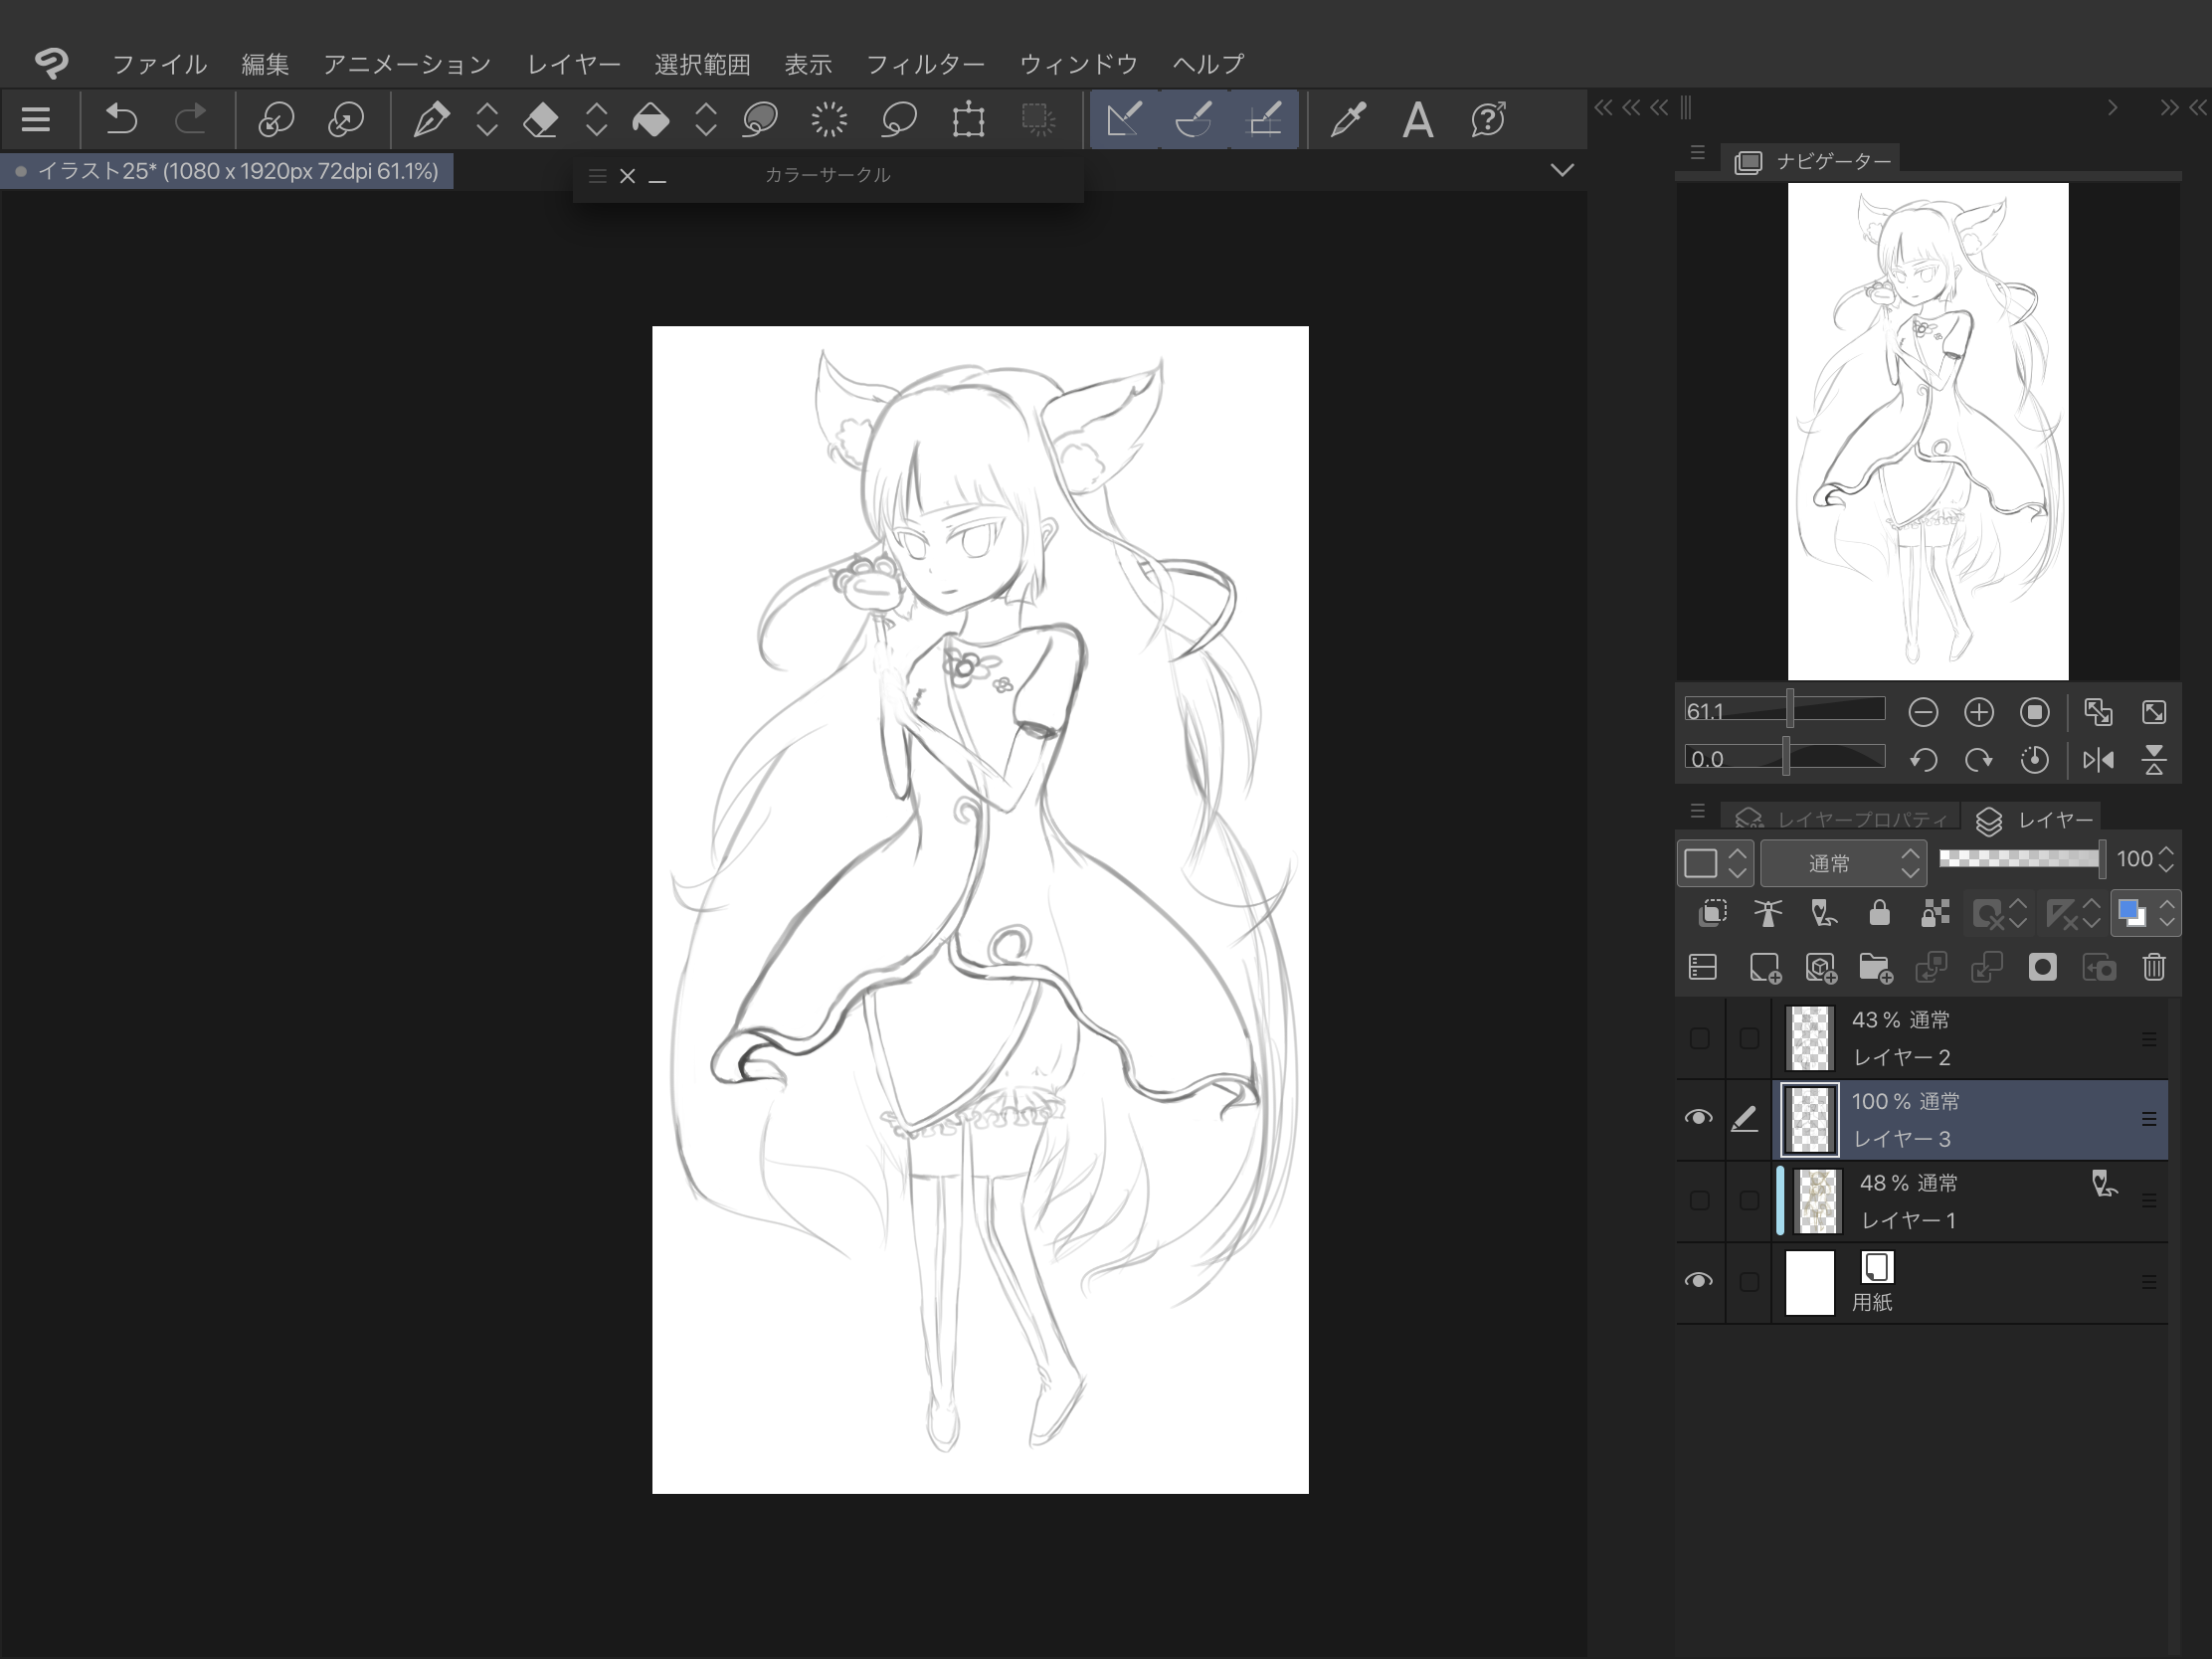This screenshot has height=1659, width=2212.
Task: Select the Pen tool in the toolbar
Action: click(431, 120)
